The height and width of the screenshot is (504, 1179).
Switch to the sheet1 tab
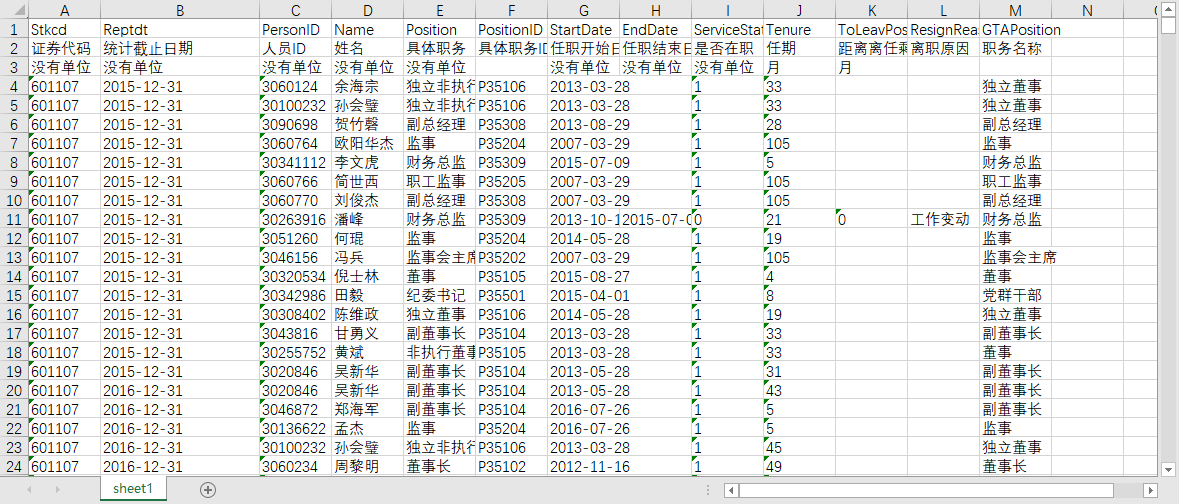132,489
